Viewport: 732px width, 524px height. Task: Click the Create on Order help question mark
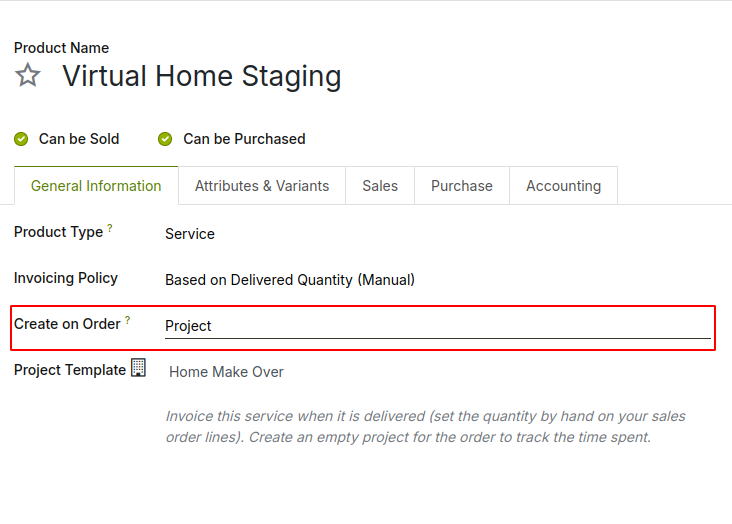coord(128,320)
